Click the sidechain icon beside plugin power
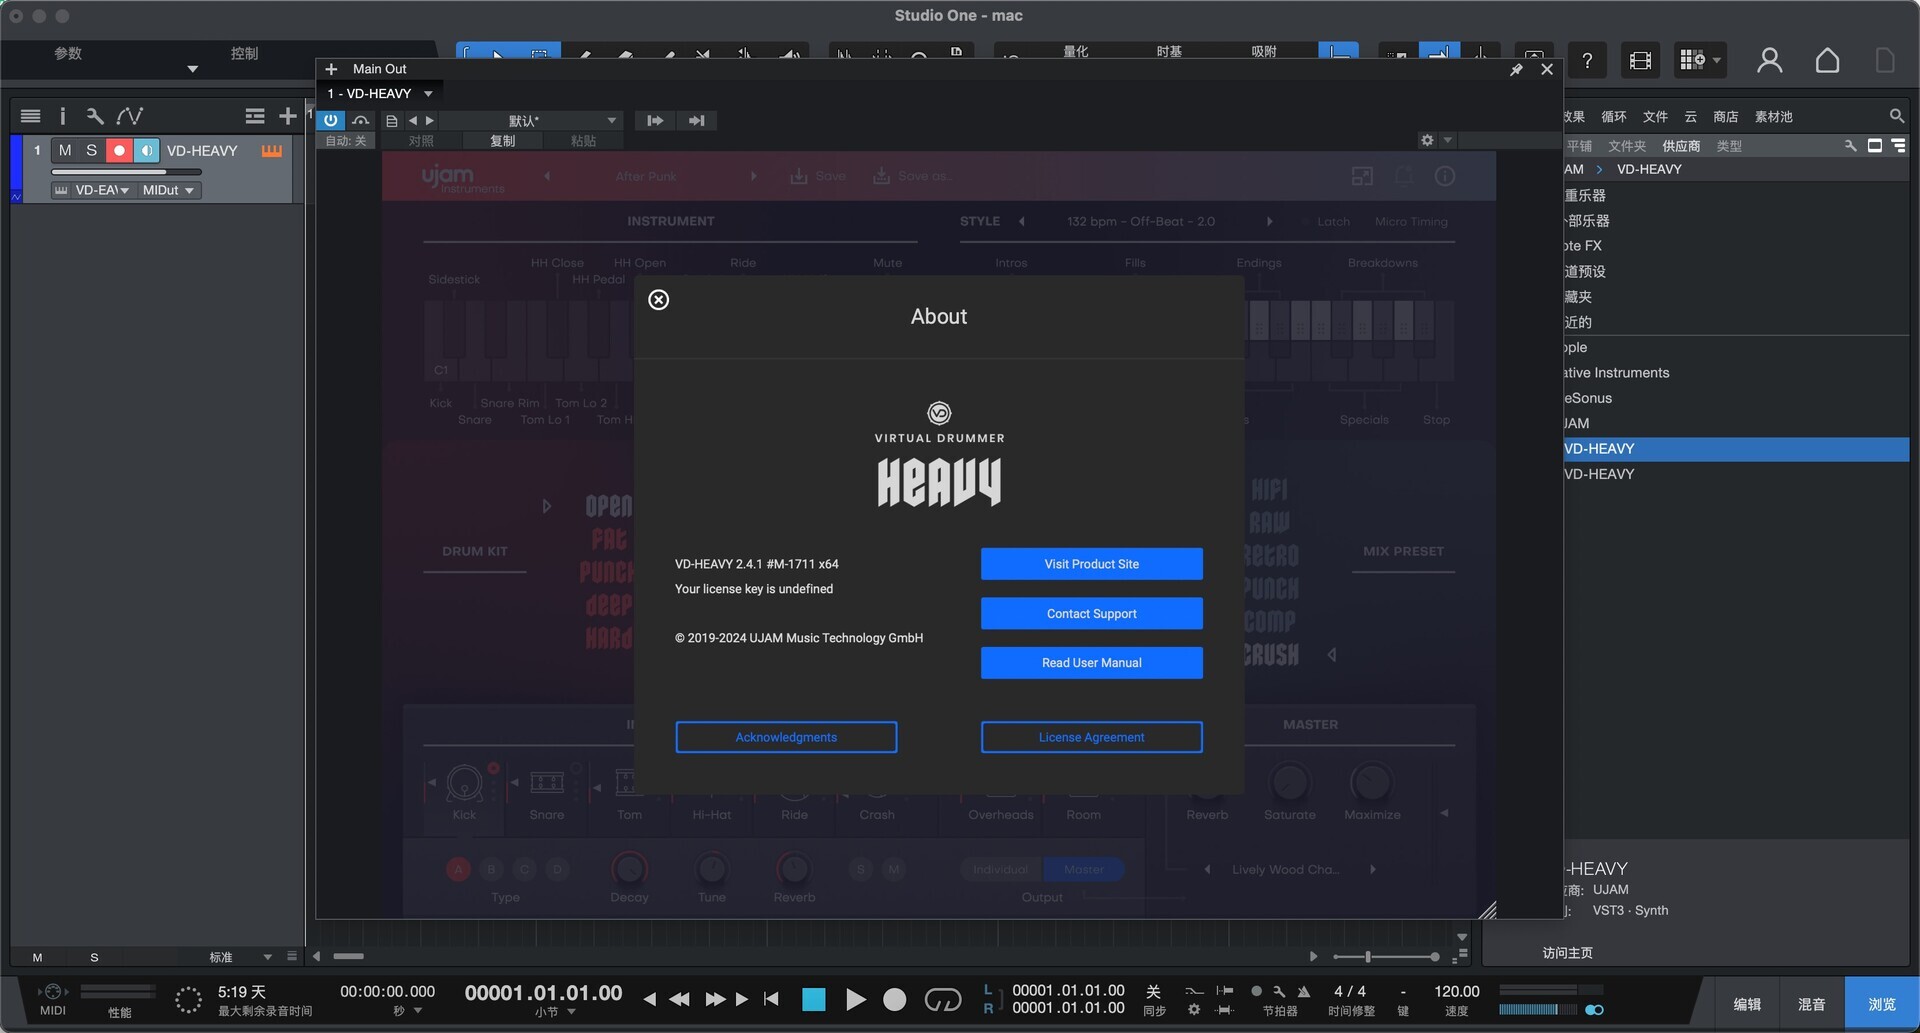 (x=360, y=120)
